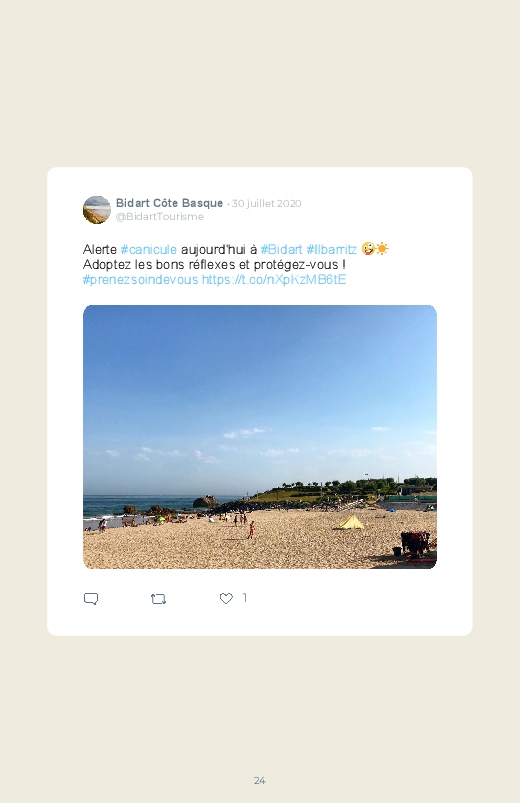Image resolution: width=520 pixels, height=803 pixels.
Task: Click the word 'Alerte' in the tweet
Action: pos(100,249)
